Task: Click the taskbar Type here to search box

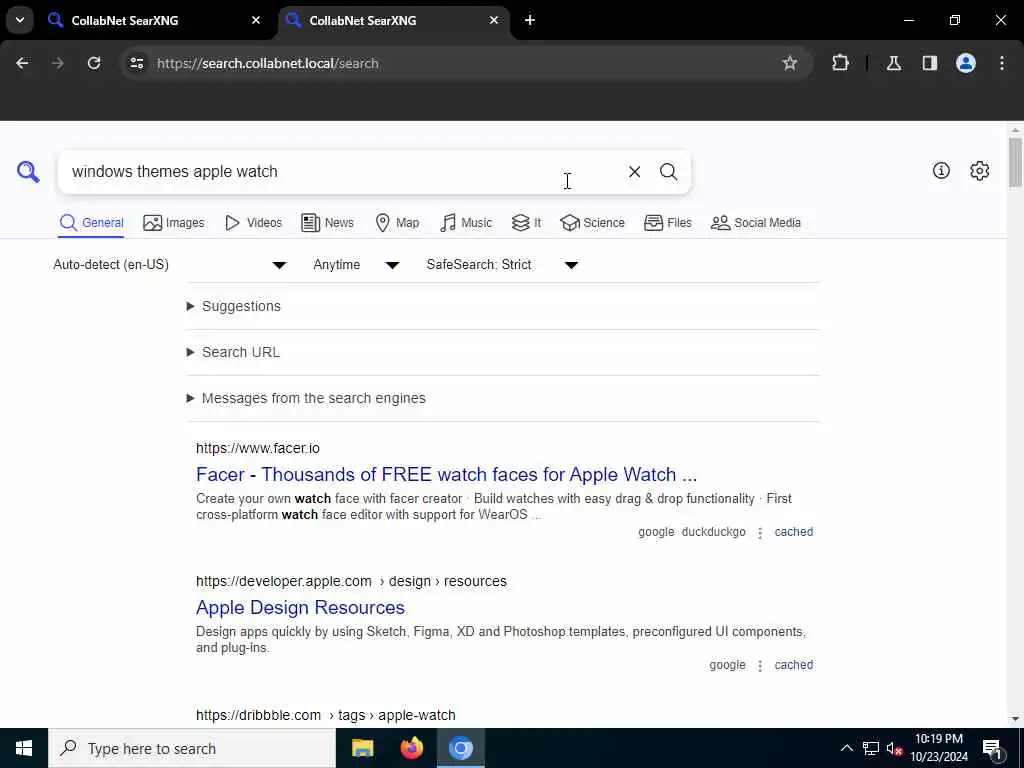Action: (191, 748)
